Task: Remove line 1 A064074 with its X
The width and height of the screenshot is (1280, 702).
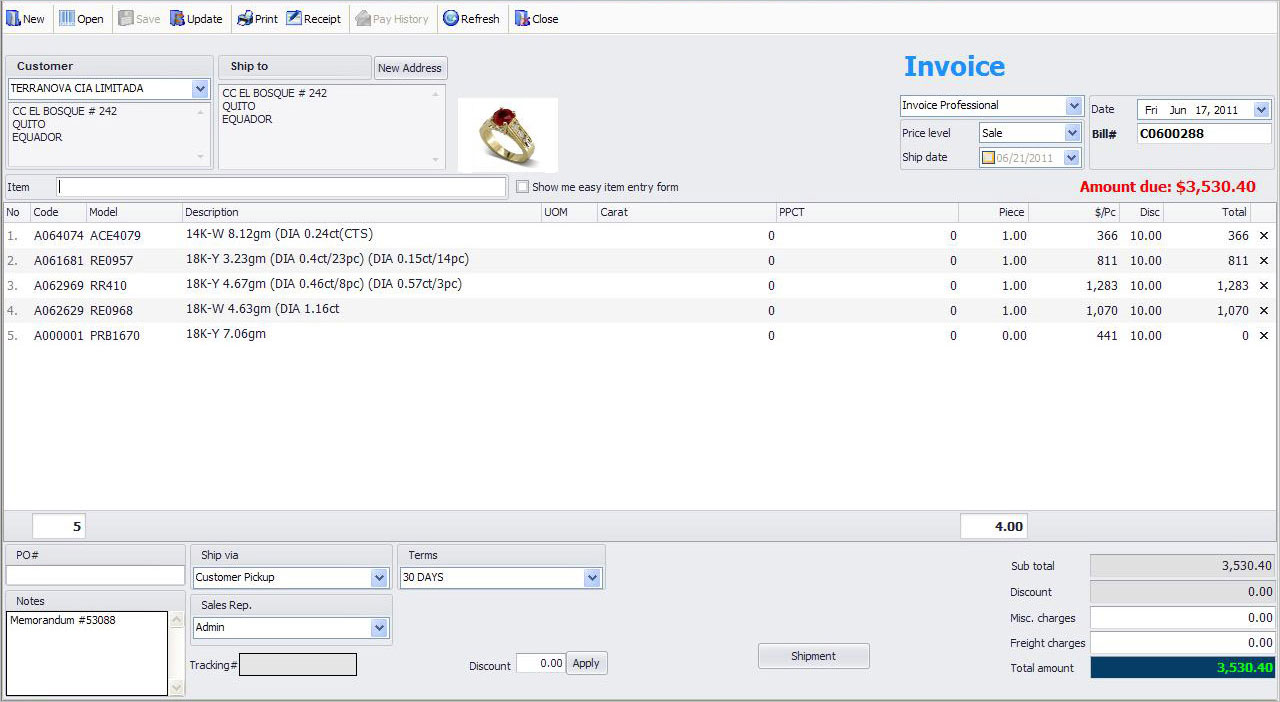Action: pyautogui.click(x=1263, y=236)
